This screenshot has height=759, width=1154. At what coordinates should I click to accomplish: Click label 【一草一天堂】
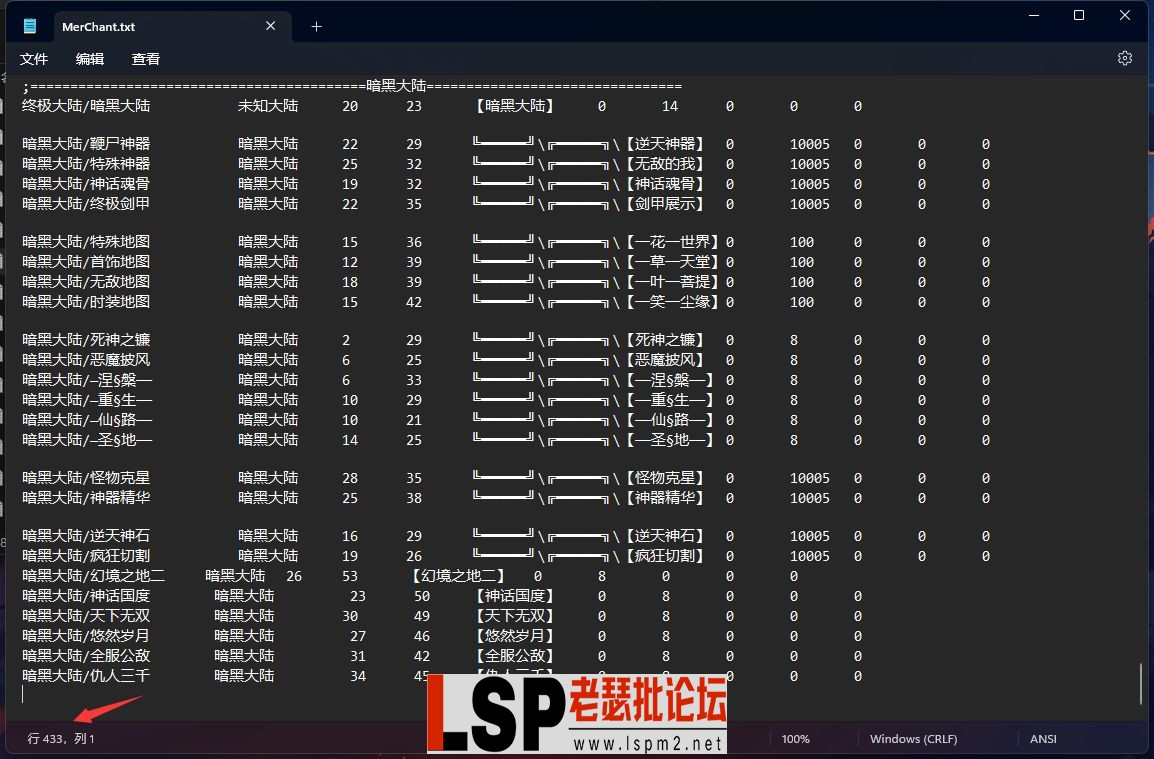(673, 261)
